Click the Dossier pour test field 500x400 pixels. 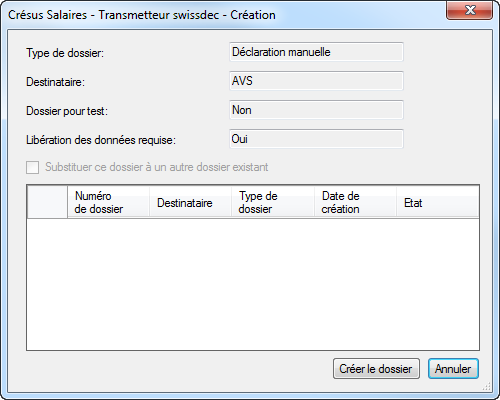pos(316,110)
